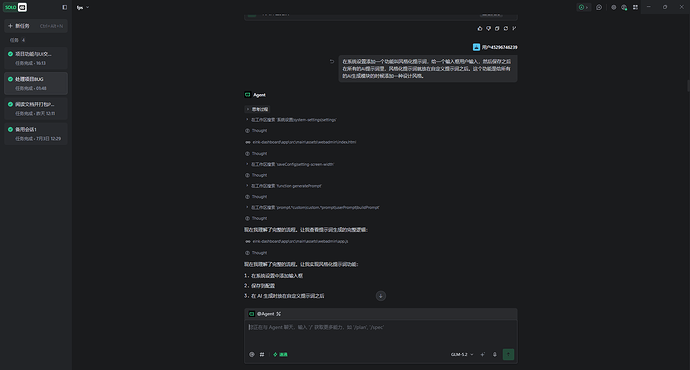Click the last Thought entry above the numbered list
Image resolution: width=690 pixels, height=370 pixels.
[256, 253]
